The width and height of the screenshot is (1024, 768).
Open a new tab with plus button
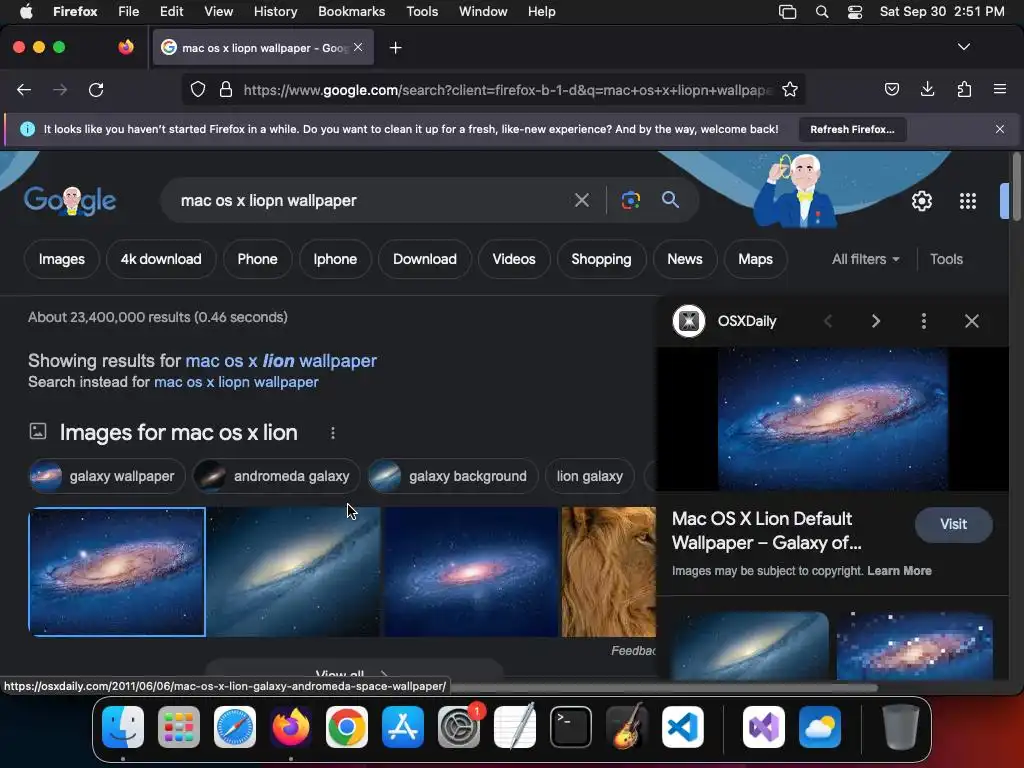[395, 48]
